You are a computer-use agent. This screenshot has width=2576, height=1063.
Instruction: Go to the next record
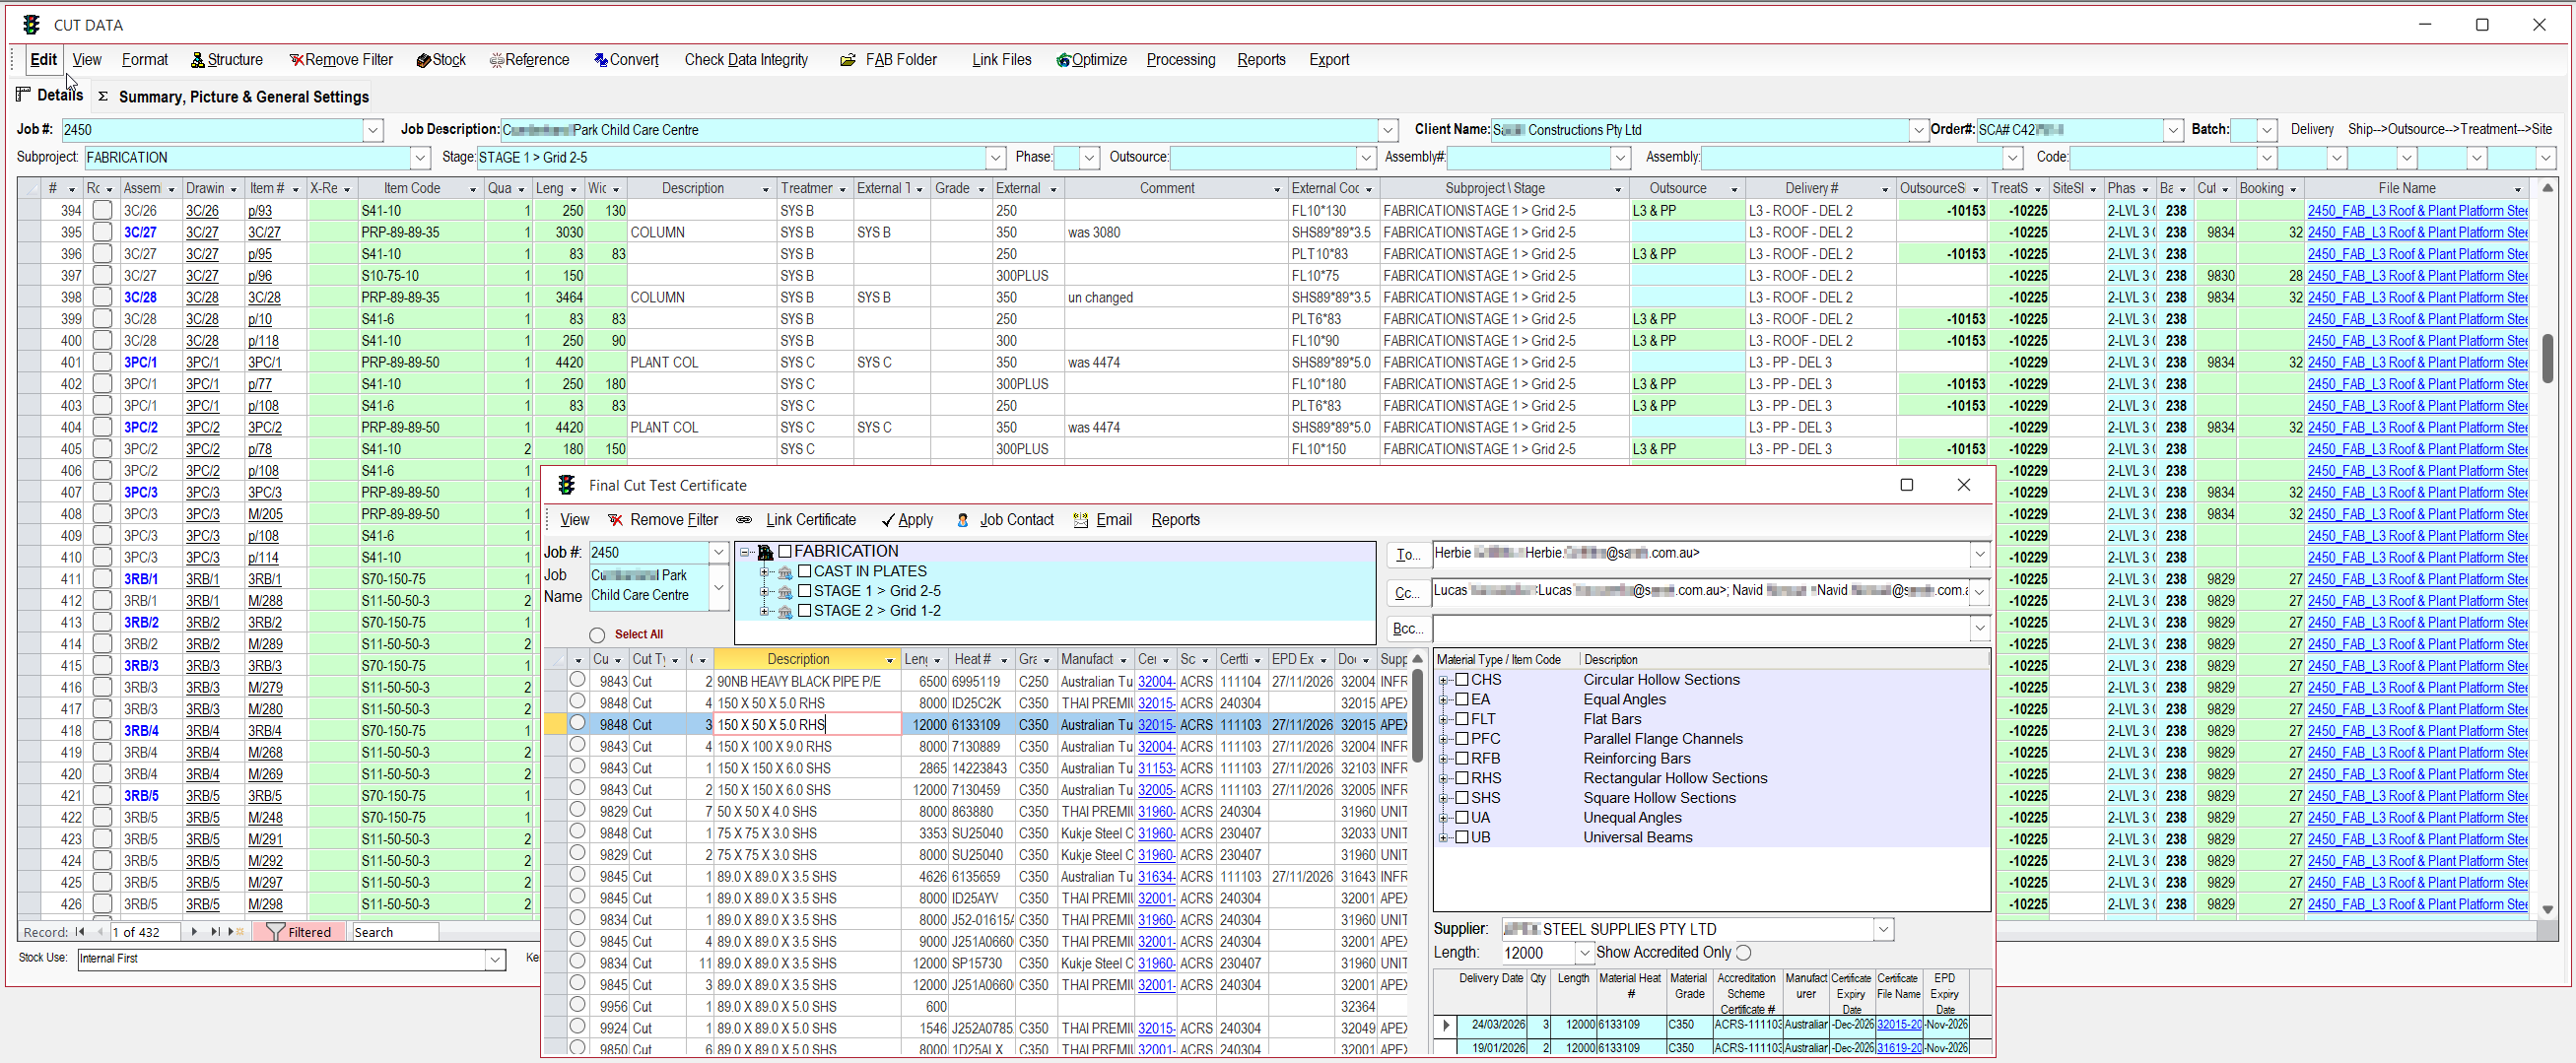coord(194,932)
